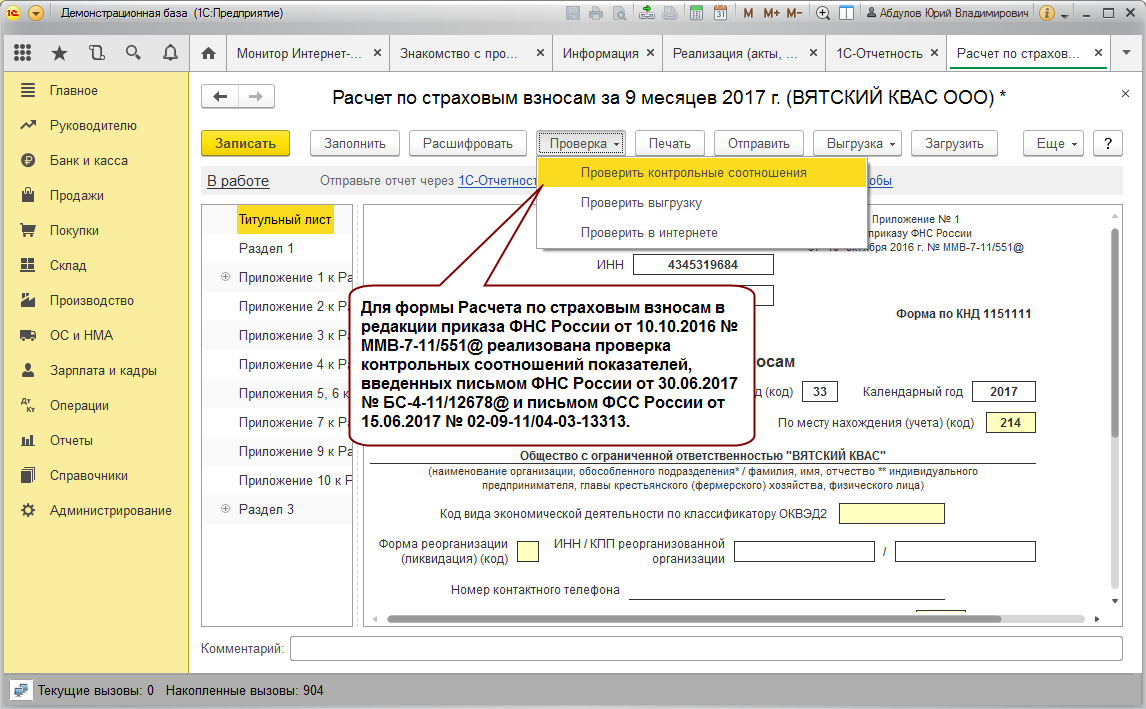The height and width of the screenshot is (709, 1146).
Task: Click the save diskette icon in title bar
Action: pos(573,13)
